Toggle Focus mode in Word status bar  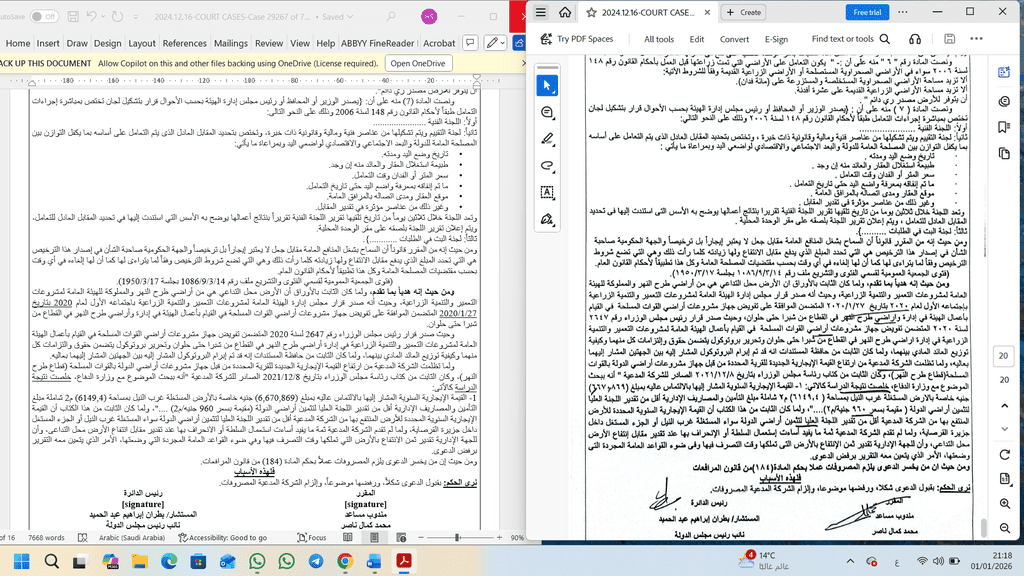click(311, 538)
